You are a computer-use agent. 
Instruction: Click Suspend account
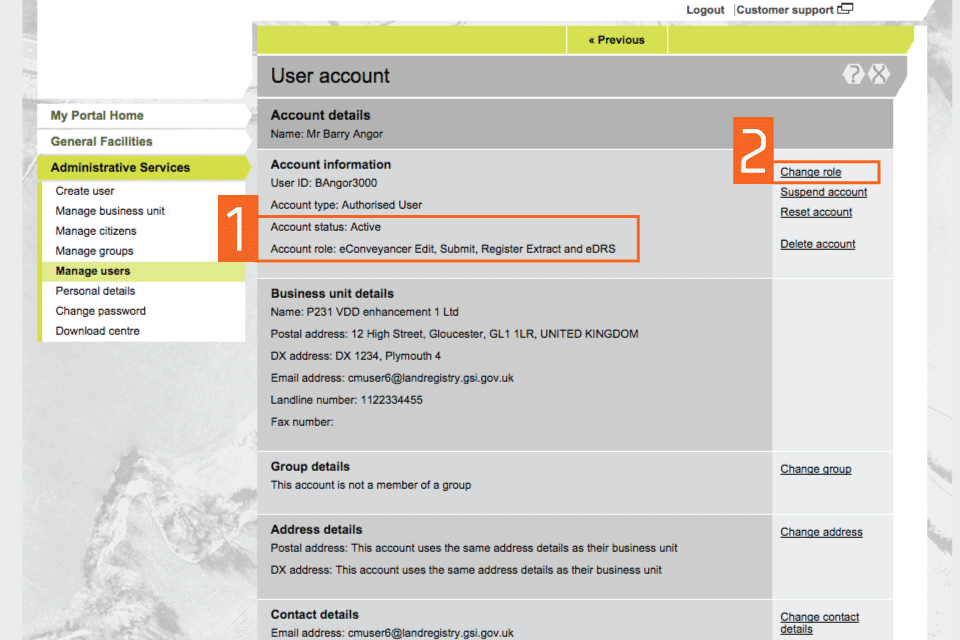pyautogui.click(x=823, y=192)
